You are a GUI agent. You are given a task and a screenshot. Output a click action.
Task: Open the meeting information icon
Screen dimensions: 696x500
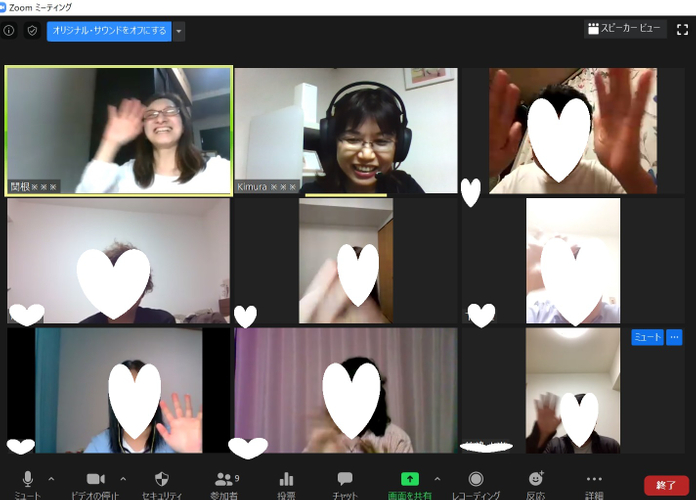tap(9, 31)
